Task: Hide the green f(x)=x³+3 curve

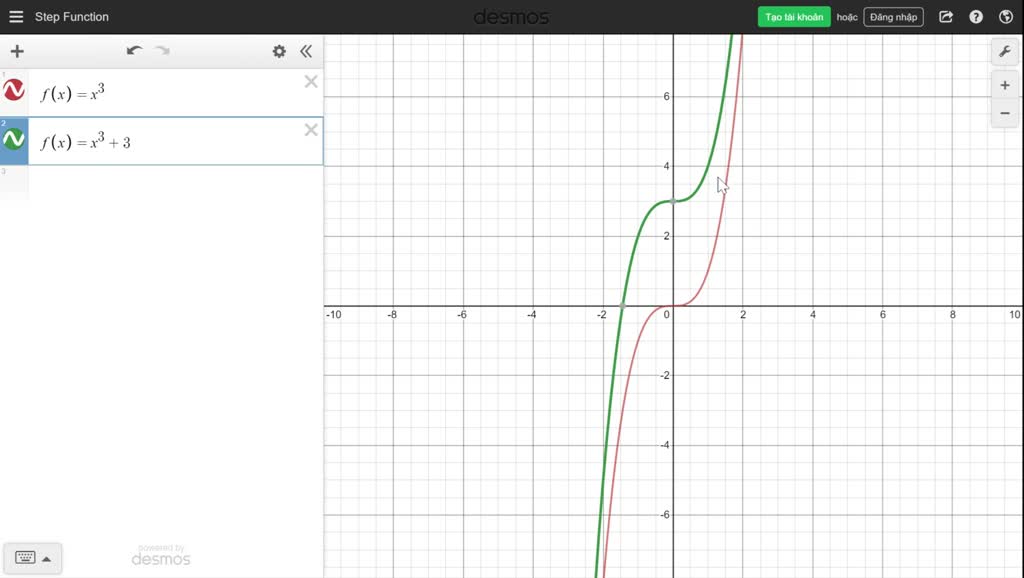Action: tap(14, 139)
